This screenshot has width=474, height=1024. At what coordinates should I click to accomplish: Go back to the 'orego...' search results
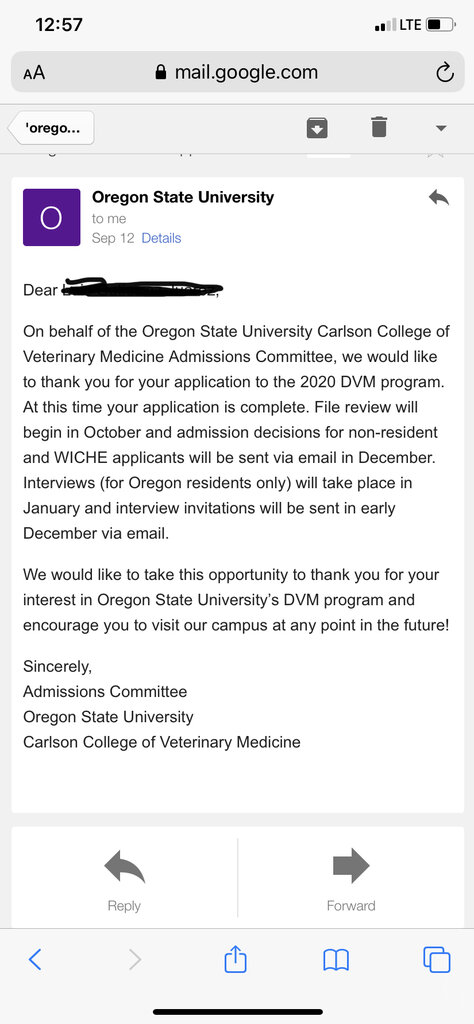pyautogui.click(x=52, y=127)
